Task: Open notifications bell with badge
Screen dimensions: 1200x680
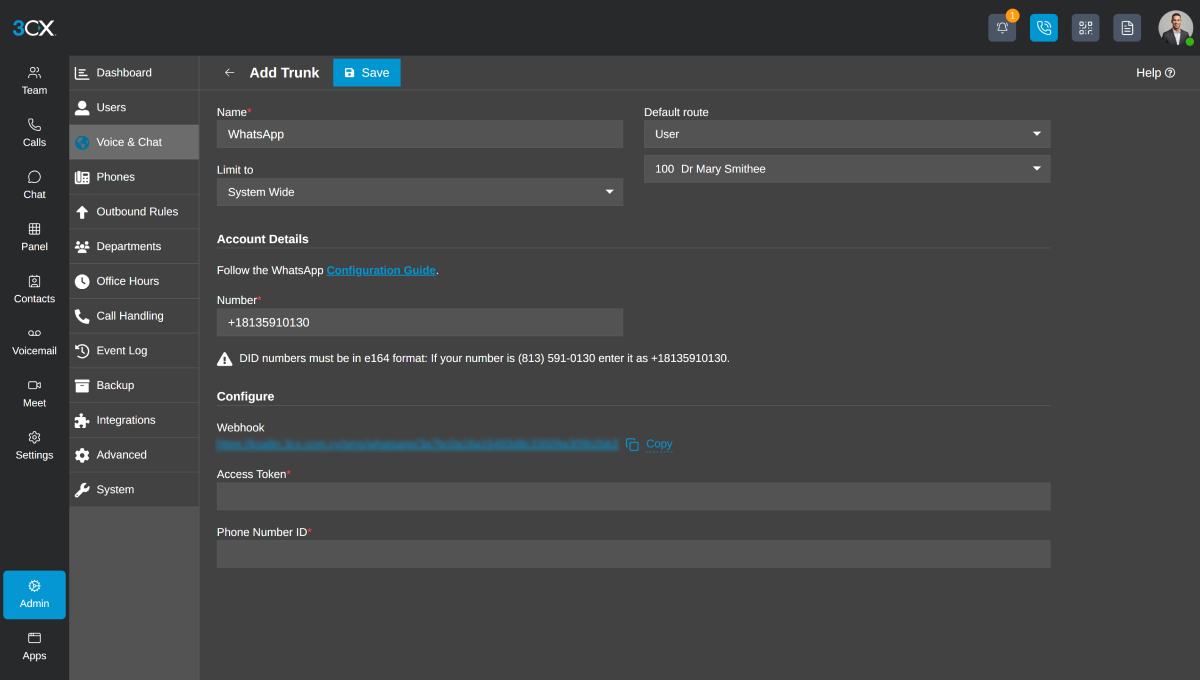Action: [1002, 28]
